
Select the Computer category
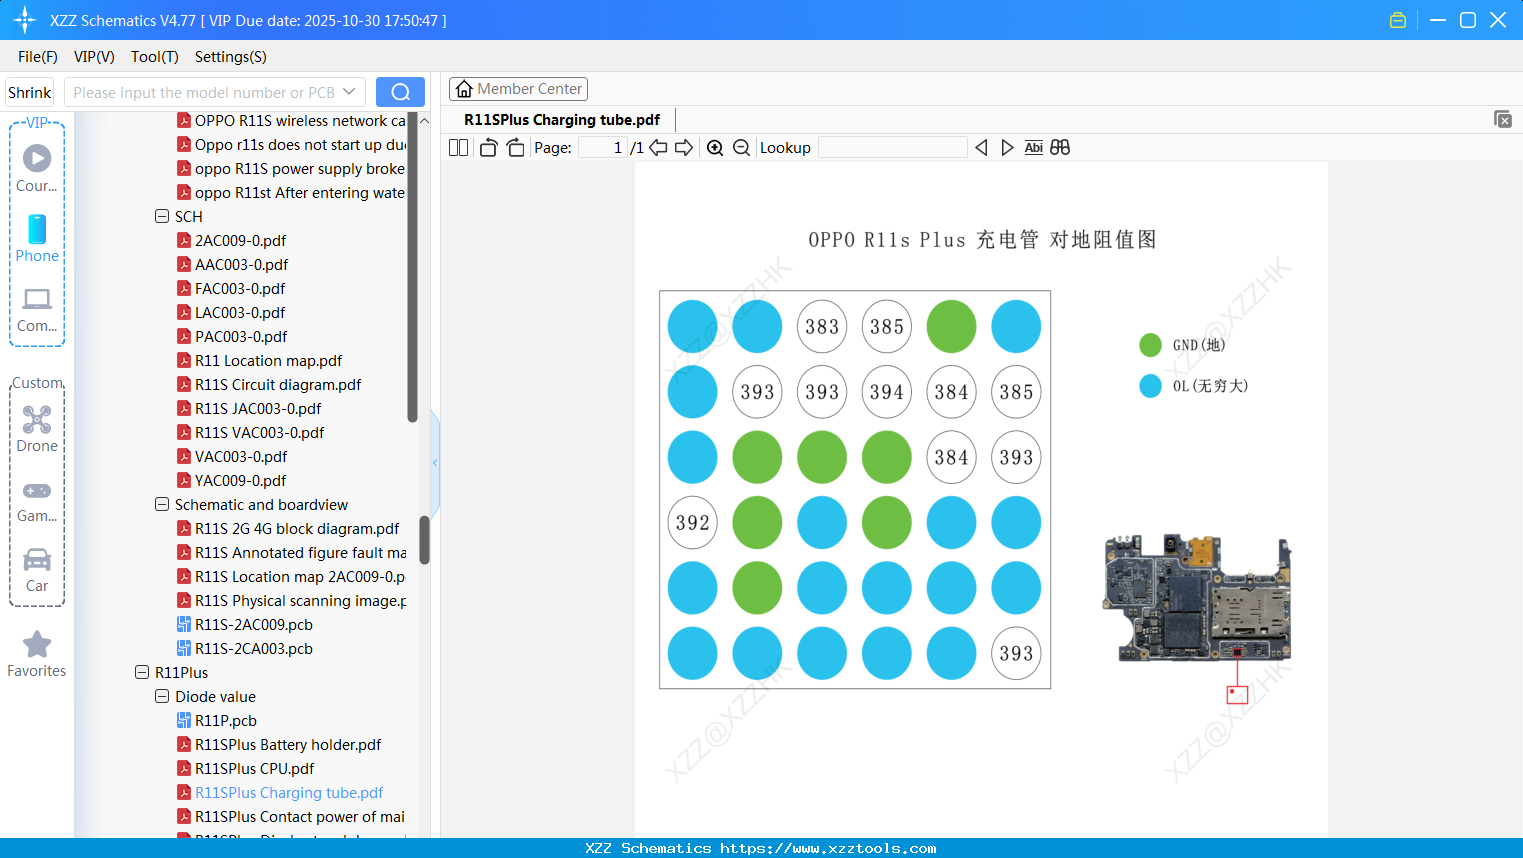37,309
